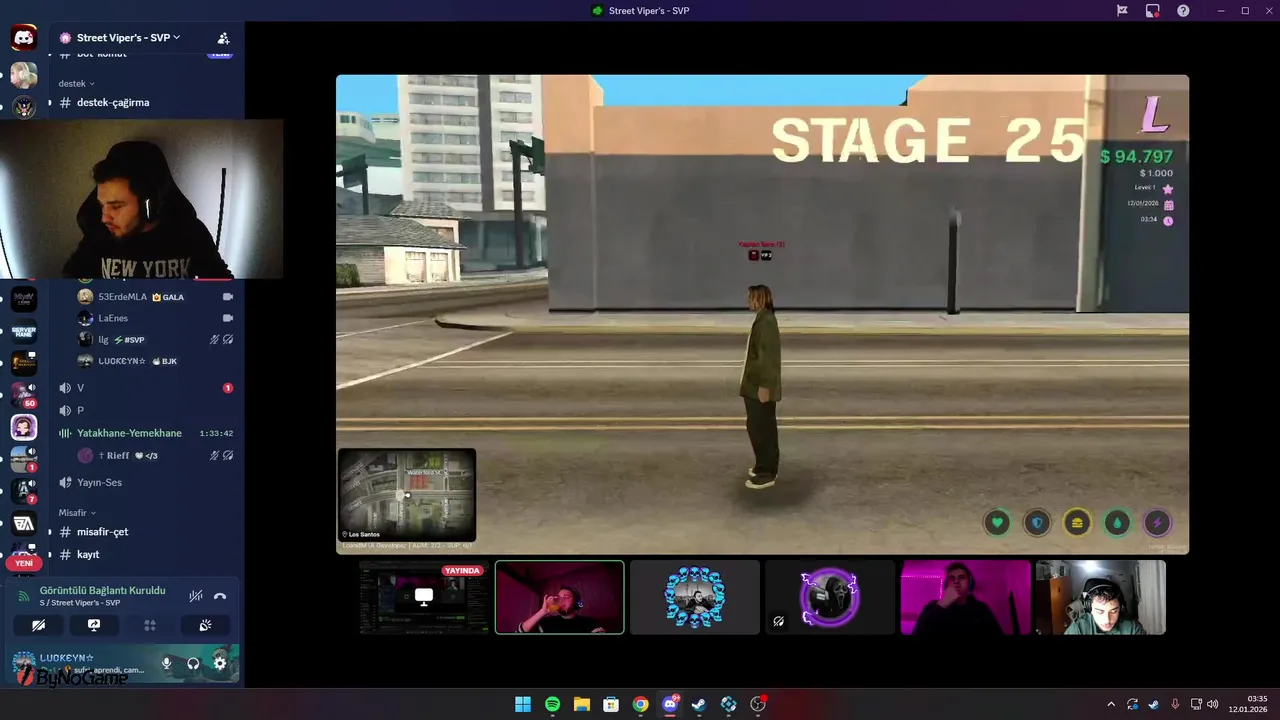The height and width of the screenshot is (720, 1280).
Task: Open the Discord help question mark icon
Action: [1183, 11]
